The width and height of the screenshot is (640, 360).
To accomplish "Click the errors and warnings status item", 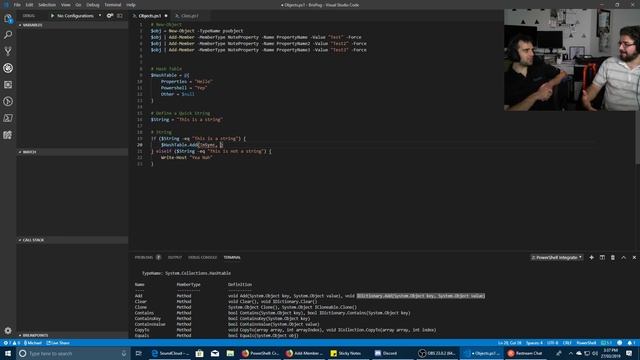I will pyautogui.click(x=12, y=343).
